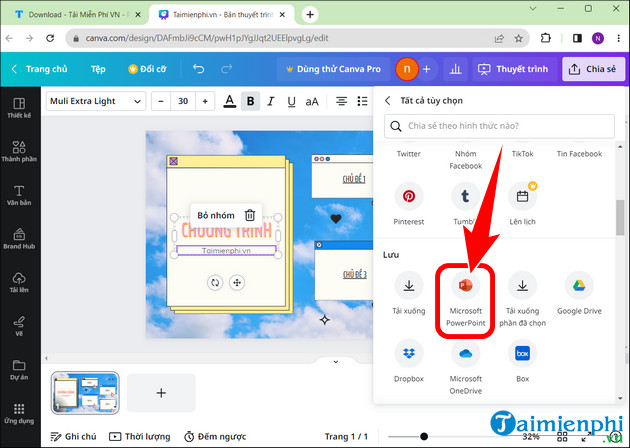Go back to Trang chủ home
Viewport: 630px width, 448px height.
pyautogui.click(x=39, y=69)
